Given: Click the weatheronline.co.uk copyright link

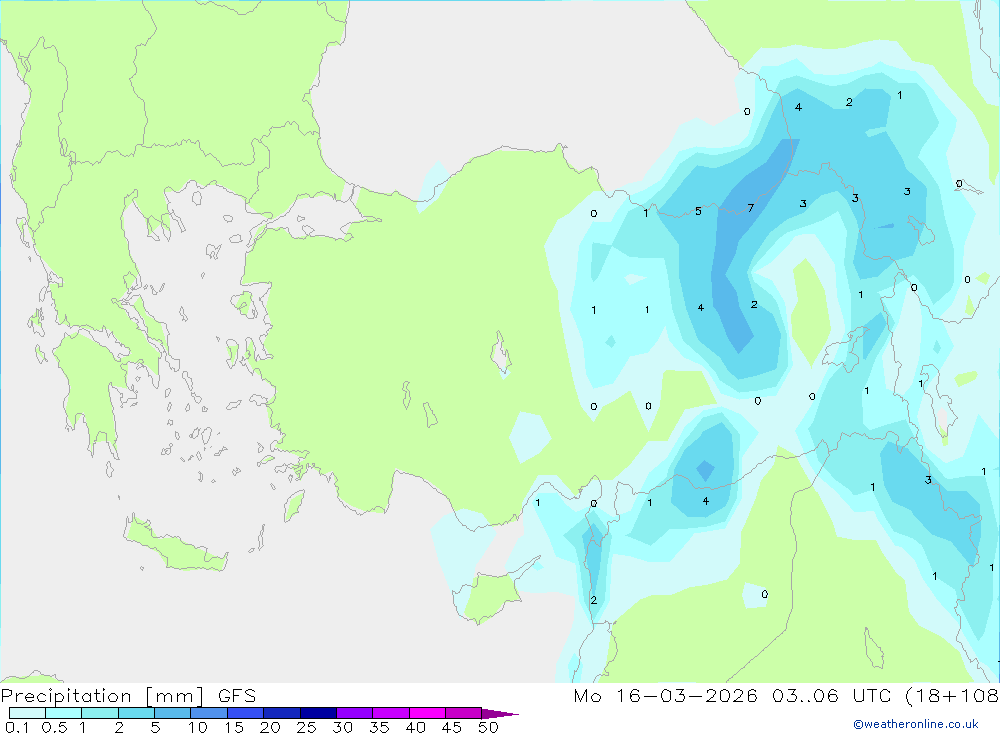Looking at the screenshot, I should point(915,724).
